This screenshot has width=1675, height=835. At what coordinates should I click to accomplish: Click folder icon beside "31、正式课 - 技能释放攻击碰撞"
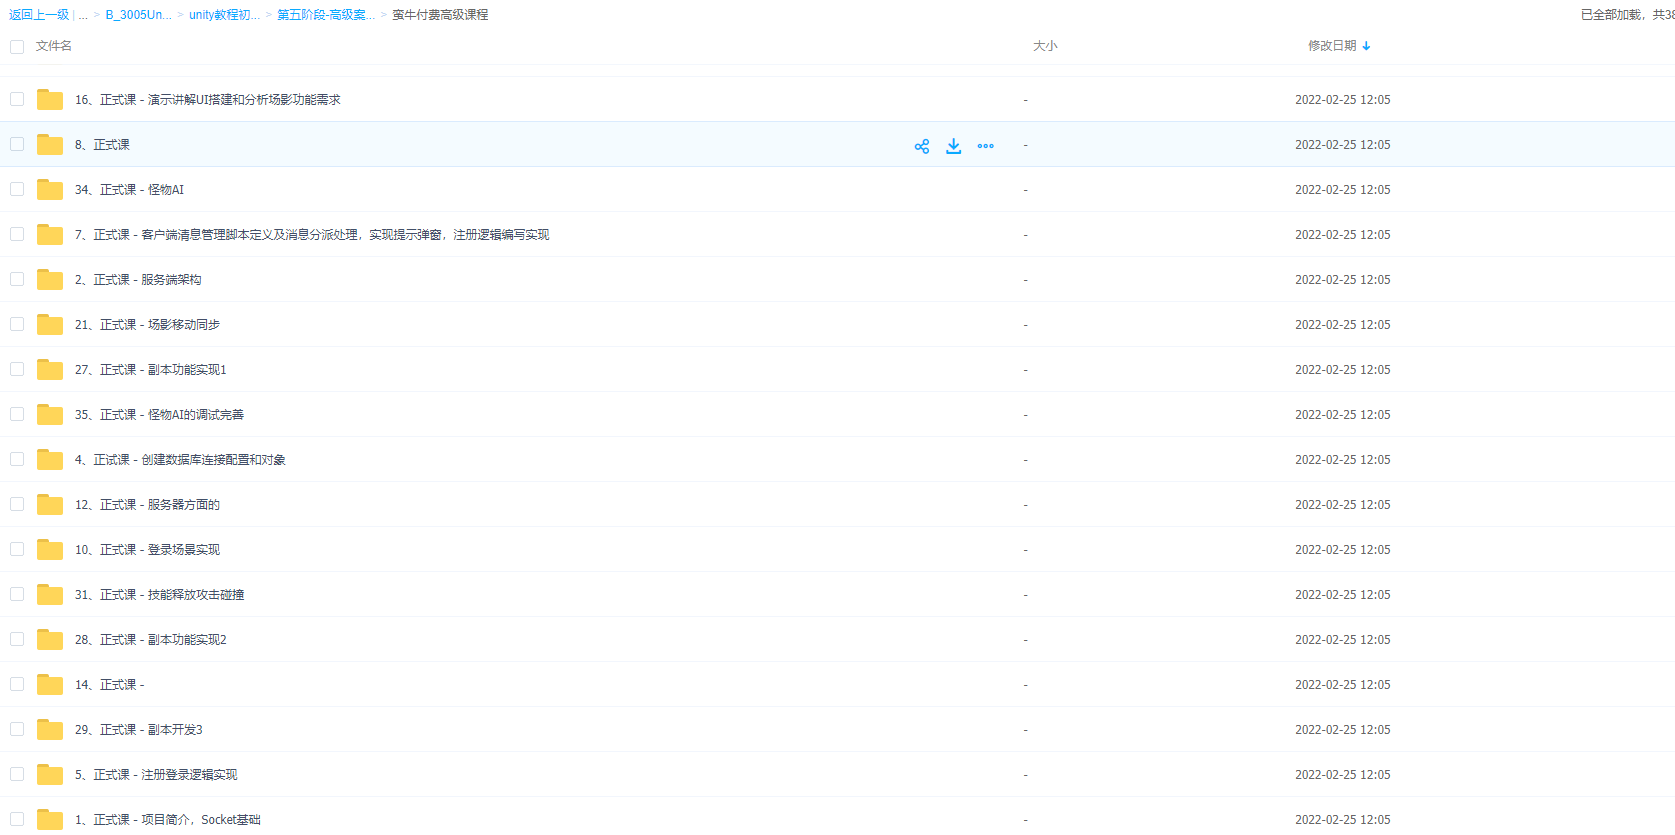click(50, 594)
